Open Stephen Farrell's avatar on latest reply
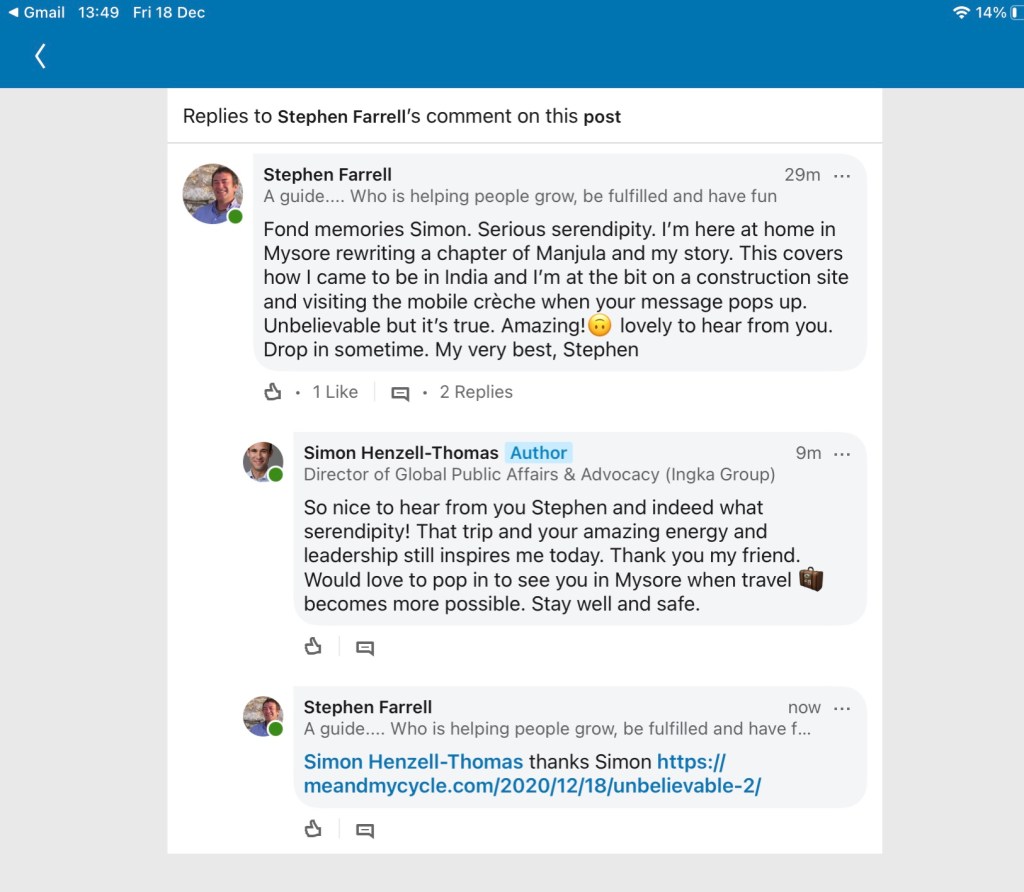The image size is (1024, 892). click(x=263, y=716)
